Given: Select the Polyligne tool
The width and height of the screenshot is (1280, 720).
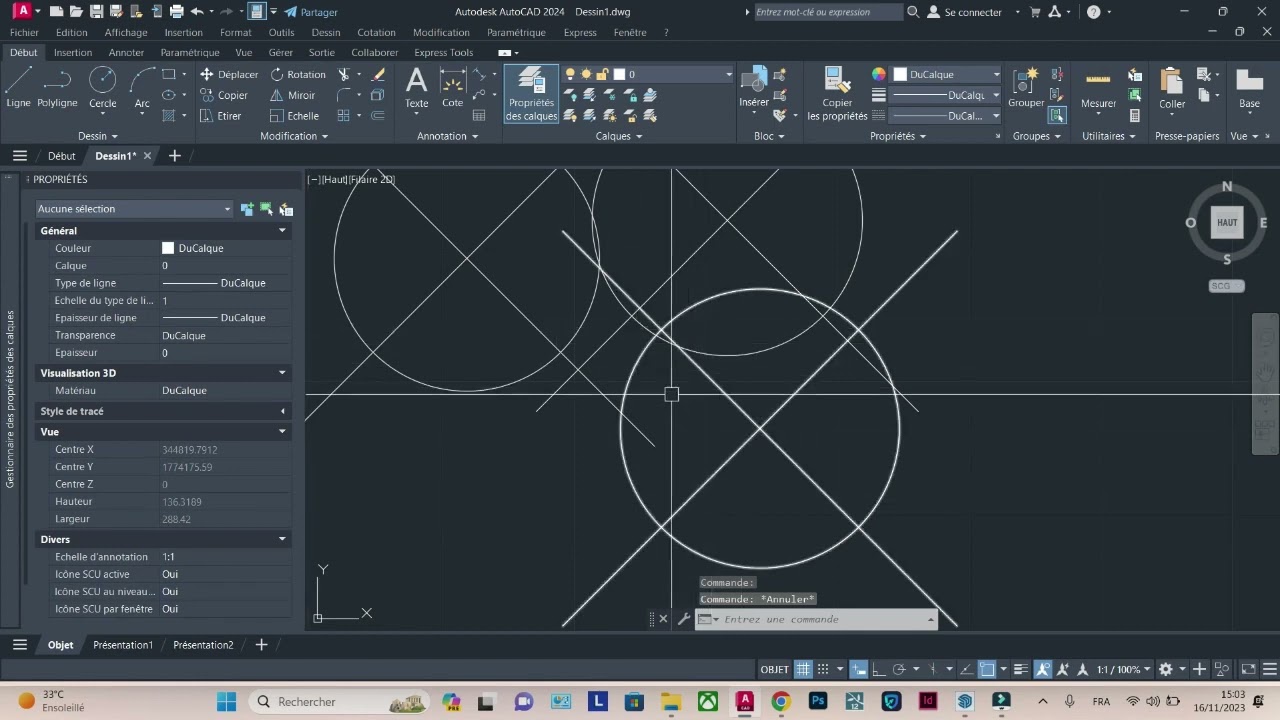Looking at the screenshot, I should 57,87.
